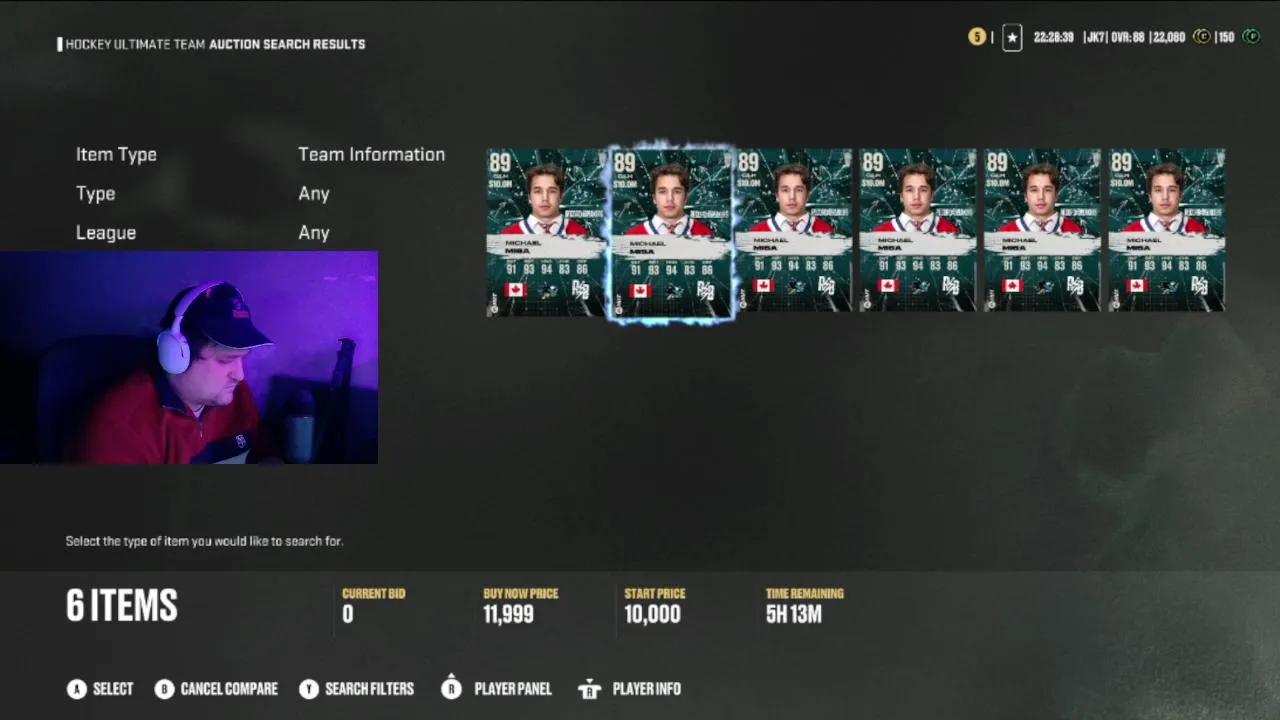Screen dimensions: 1280x720
Task: Select the Search Filters label
Action: click(369, 689)
